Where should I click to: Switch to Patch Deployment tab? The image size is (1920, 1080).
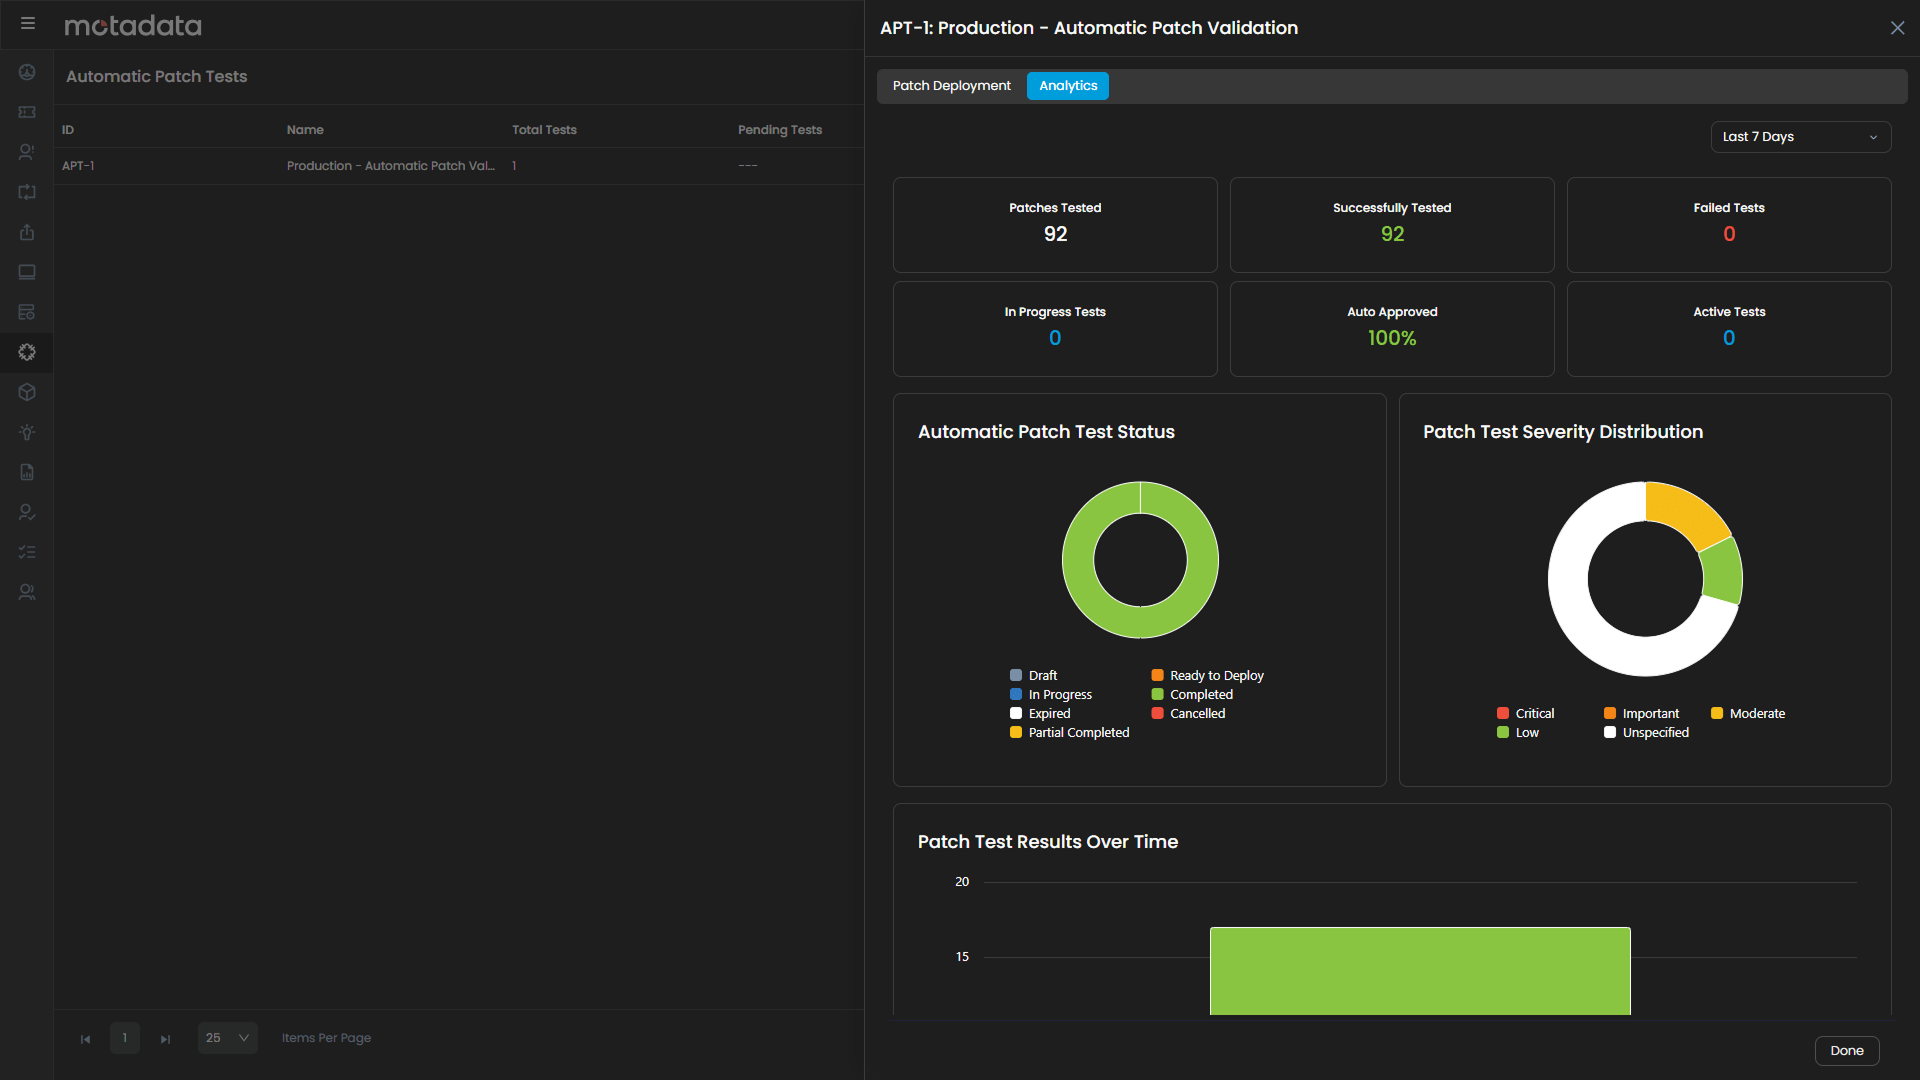951,86
